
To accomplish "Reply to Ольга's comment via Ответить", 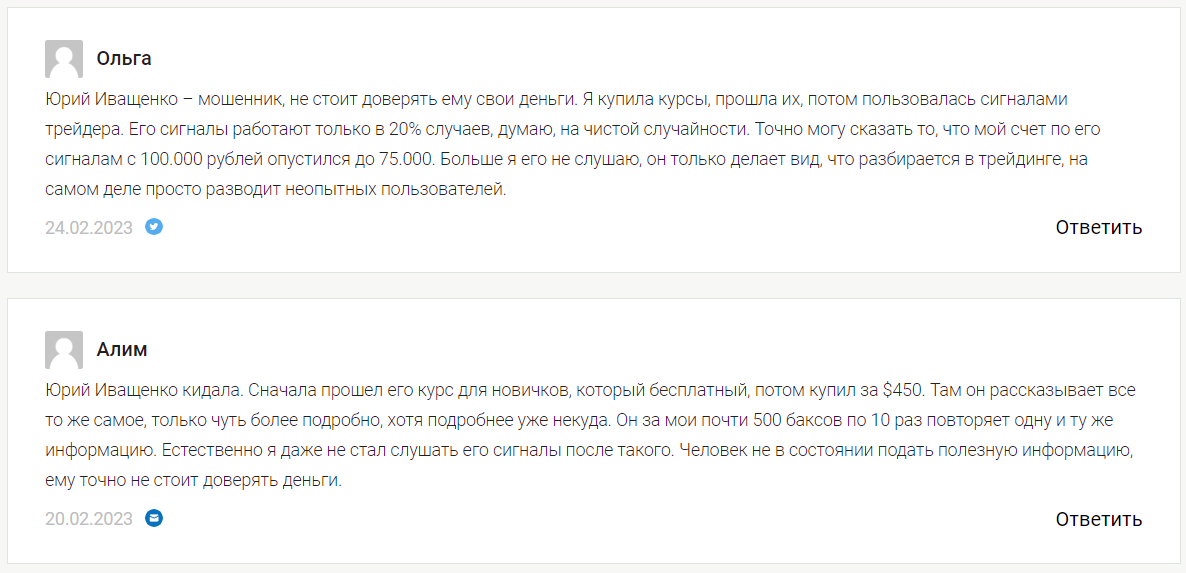I will point(1099,227).
